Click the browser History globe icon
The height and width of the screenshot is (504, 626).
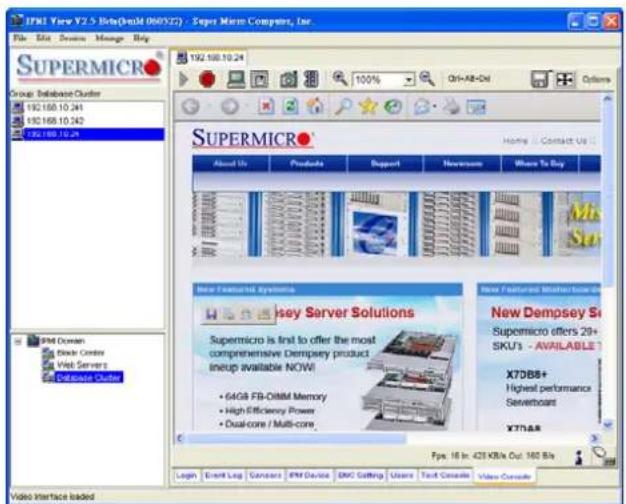[393, 107]
